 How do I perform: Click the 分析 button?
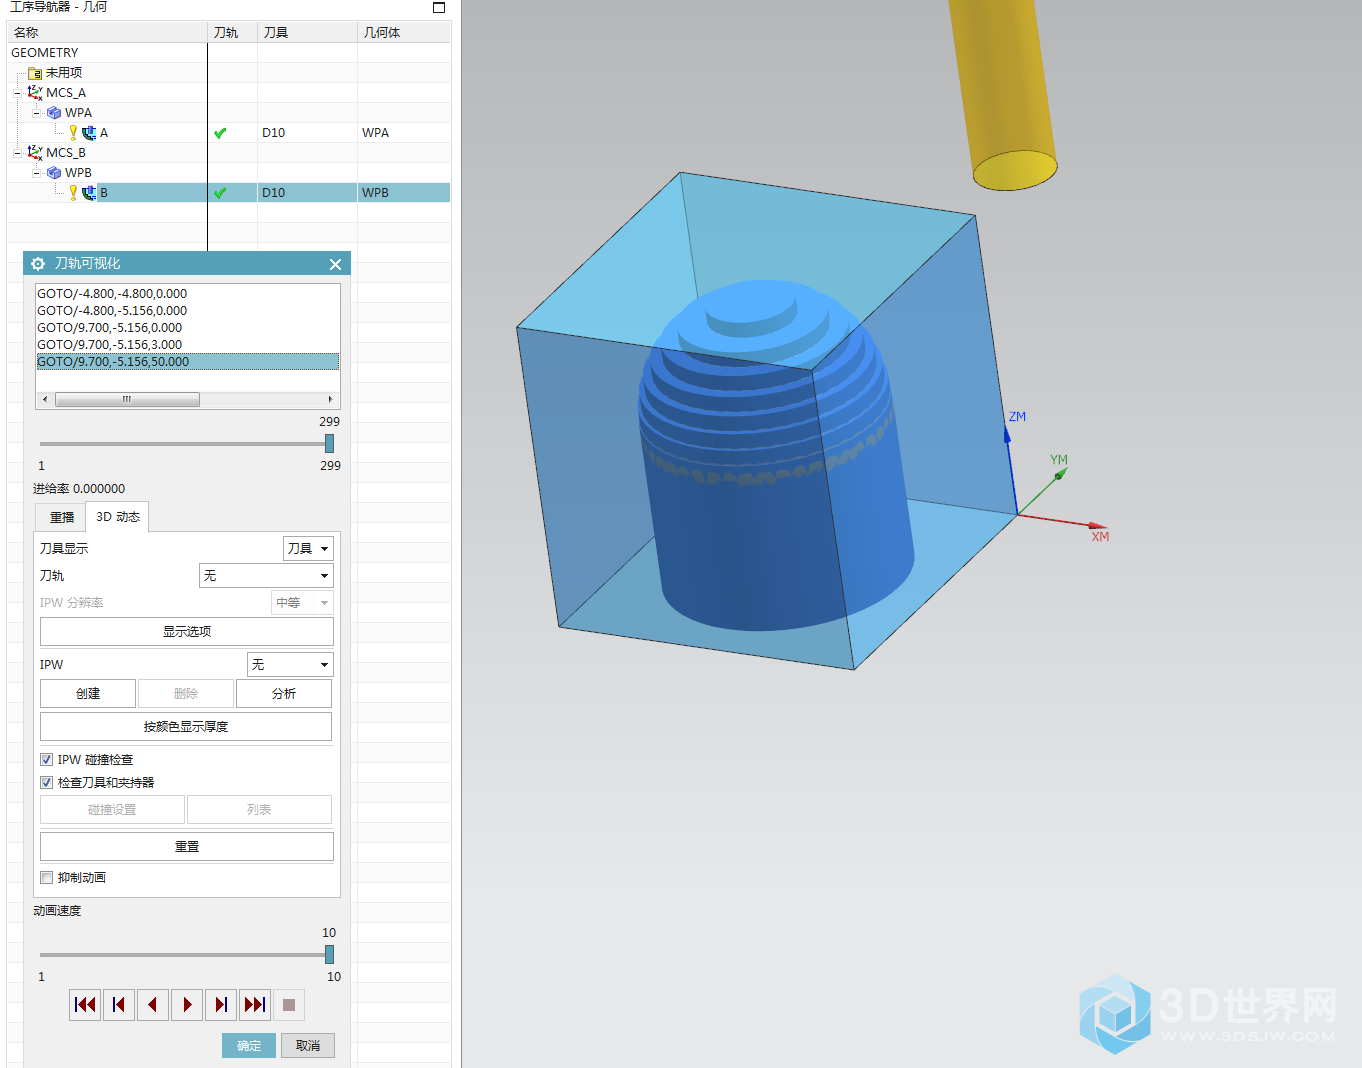(x=284, y=694)
